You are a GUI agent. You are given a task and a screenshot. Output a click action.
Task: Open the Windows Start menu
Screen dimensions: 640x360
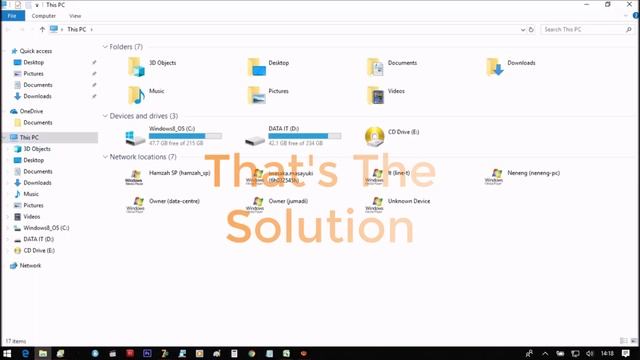[x=7, y=353]
